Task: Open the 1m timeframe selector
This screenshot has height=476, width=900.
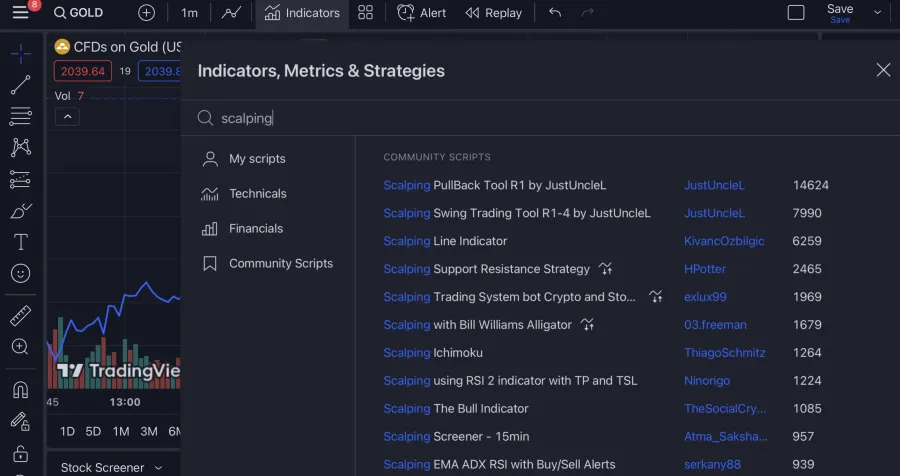Action: [189, 13]
